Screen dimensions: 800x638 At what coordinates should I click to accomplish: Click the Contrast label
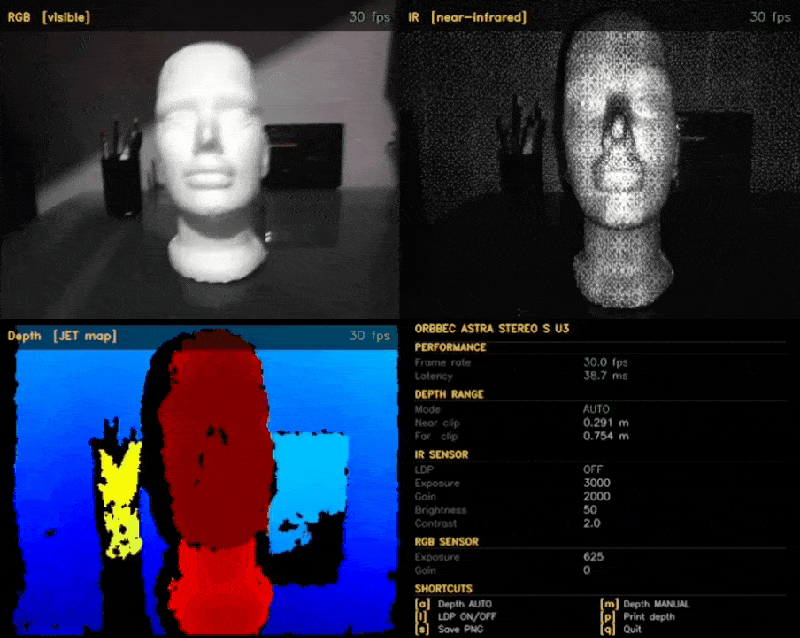436,523
